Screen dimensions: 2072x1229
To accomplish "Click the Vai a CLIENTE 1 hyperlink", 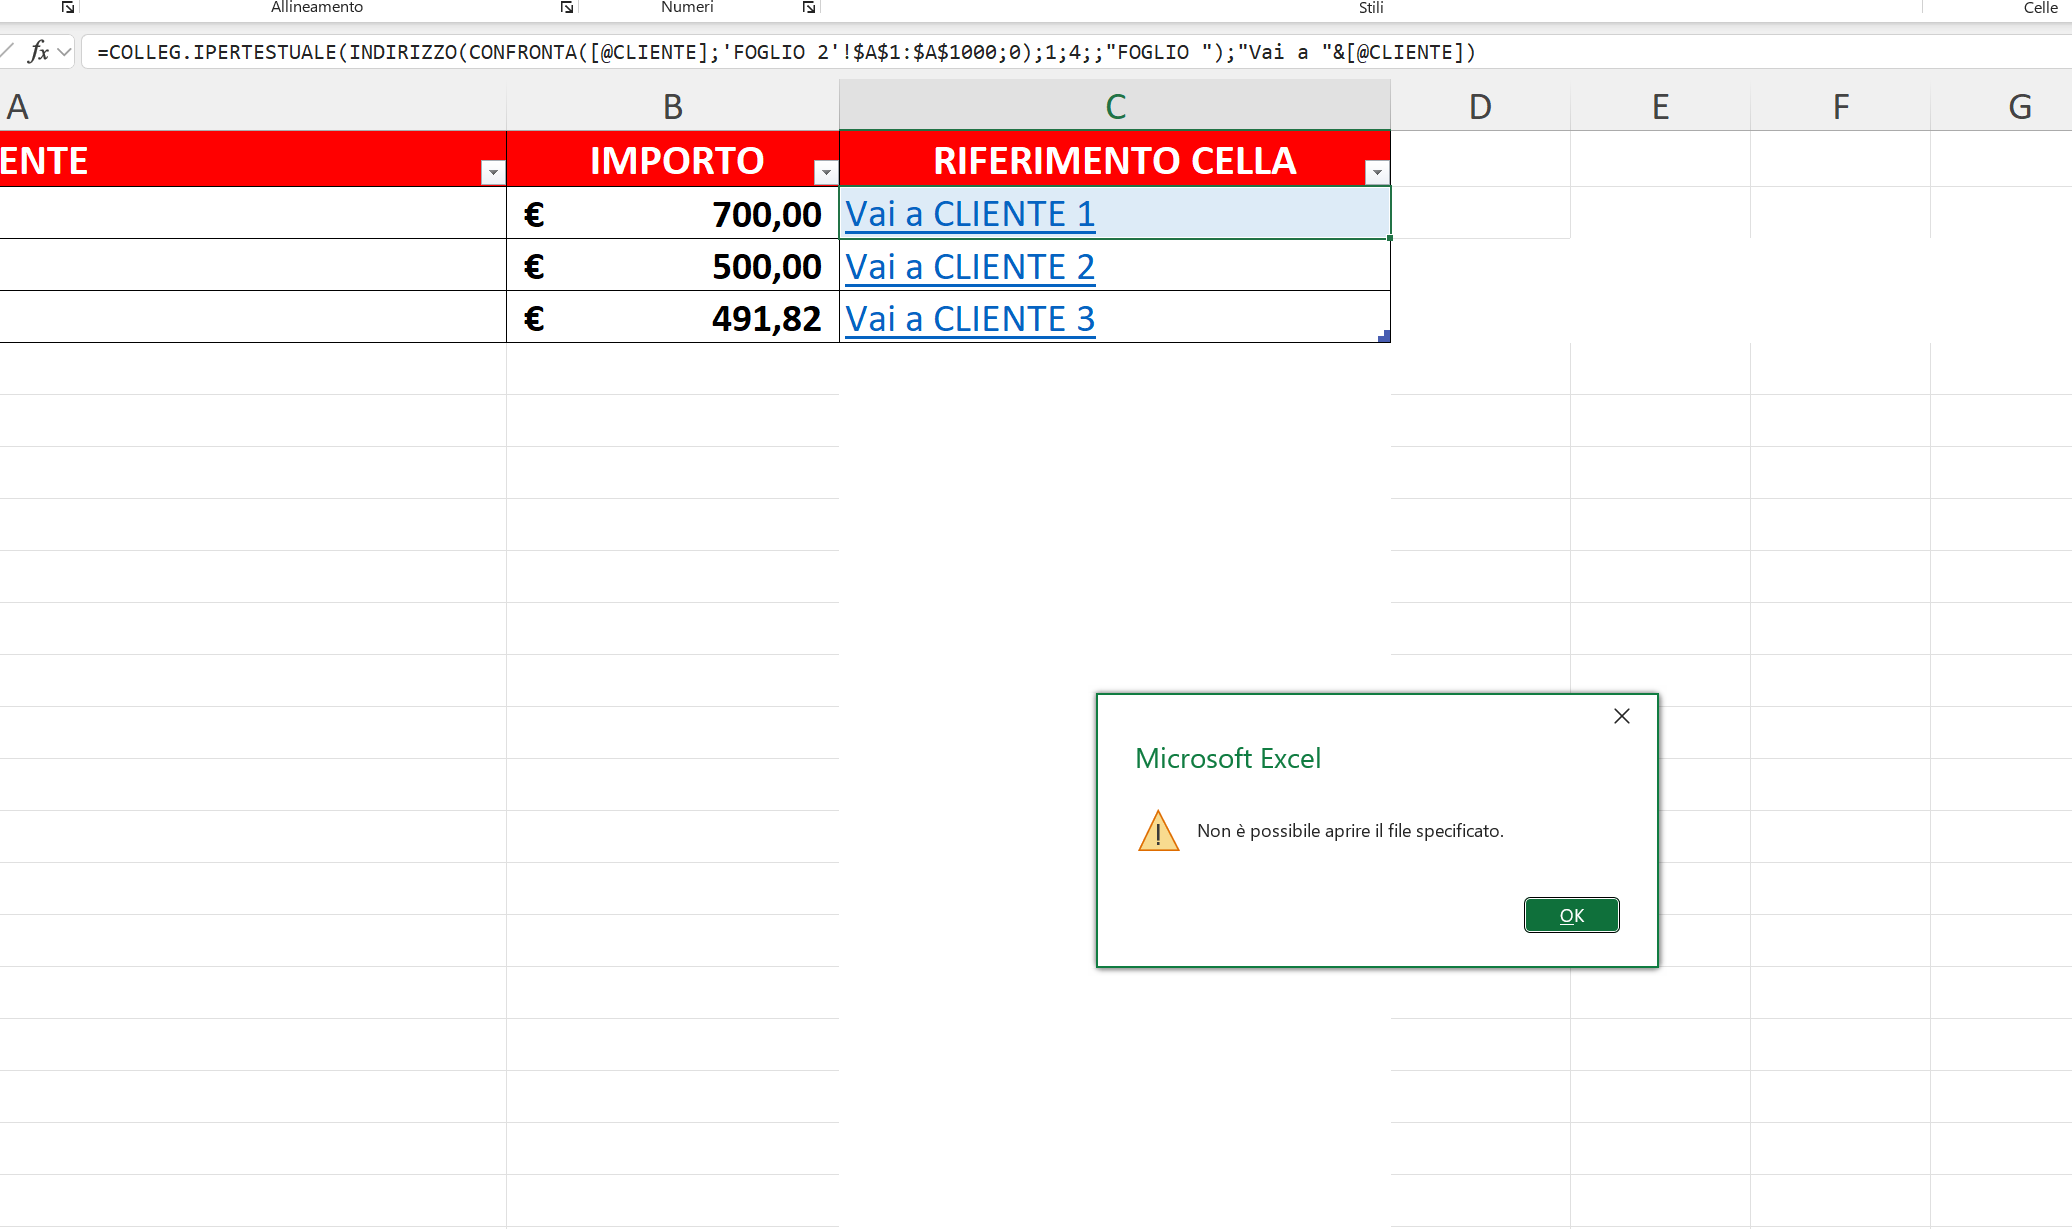I will (969, 214).
